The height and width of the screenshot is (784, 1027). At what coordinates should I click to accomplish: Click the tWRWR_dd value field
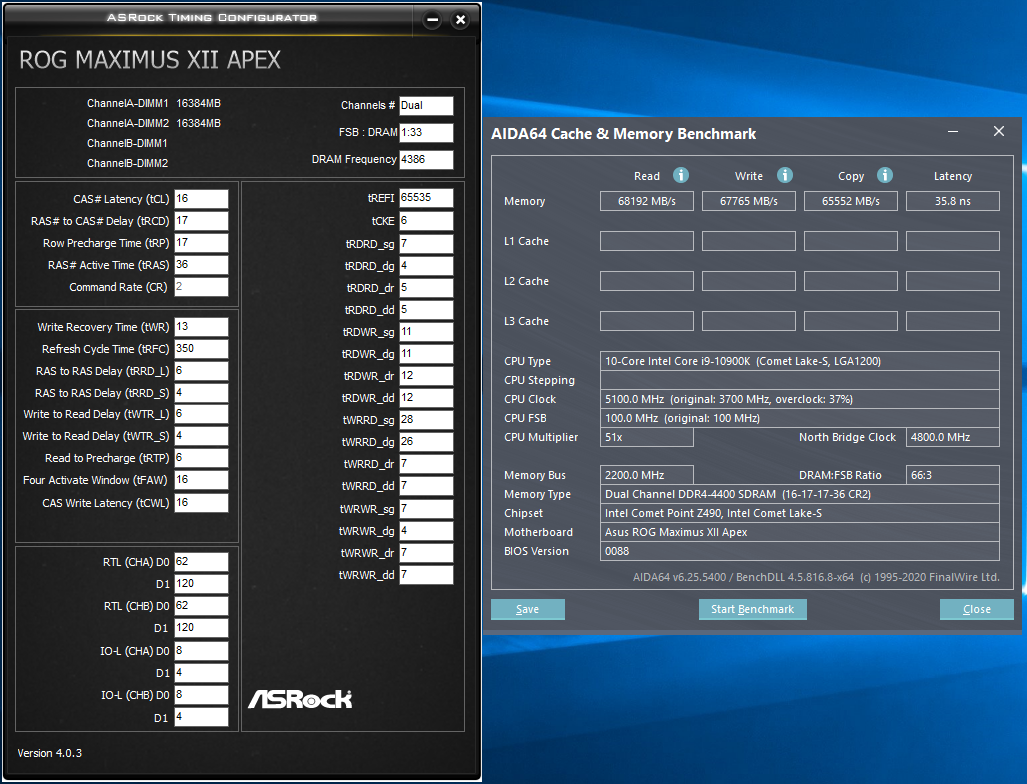pos(426,575)
